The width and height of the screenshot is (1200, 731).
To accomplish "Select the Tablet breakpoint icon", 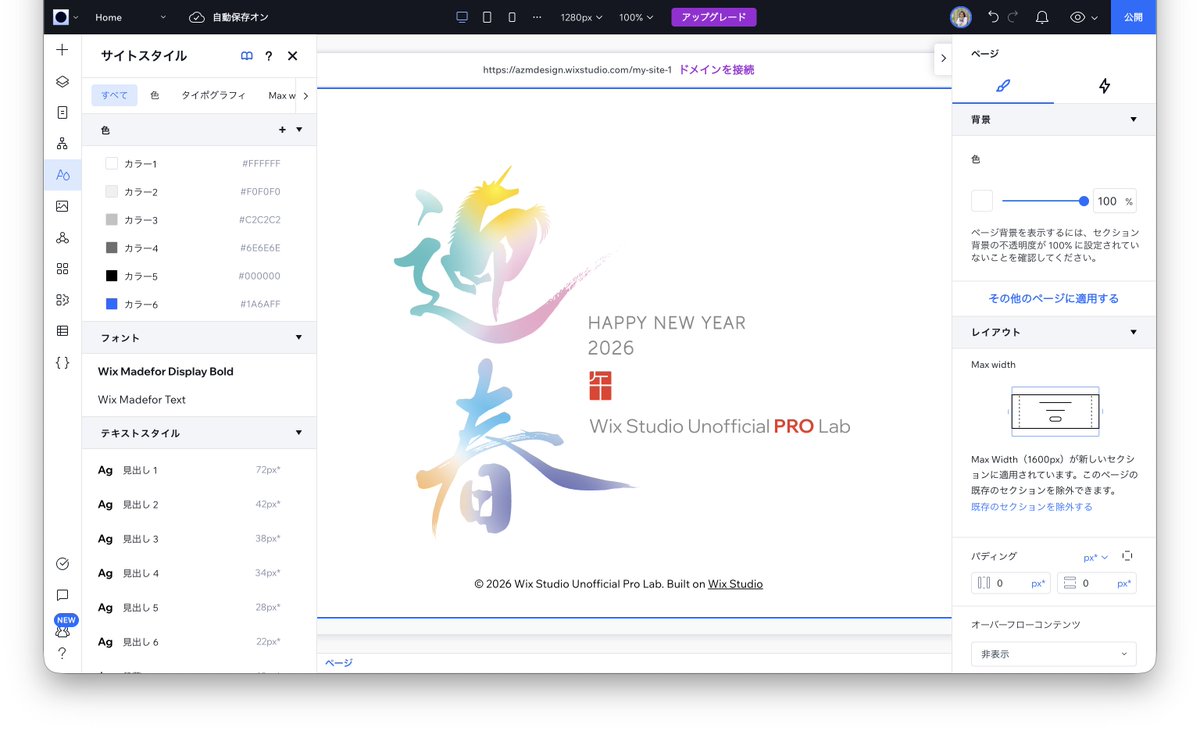I will [x=487, y=17].
